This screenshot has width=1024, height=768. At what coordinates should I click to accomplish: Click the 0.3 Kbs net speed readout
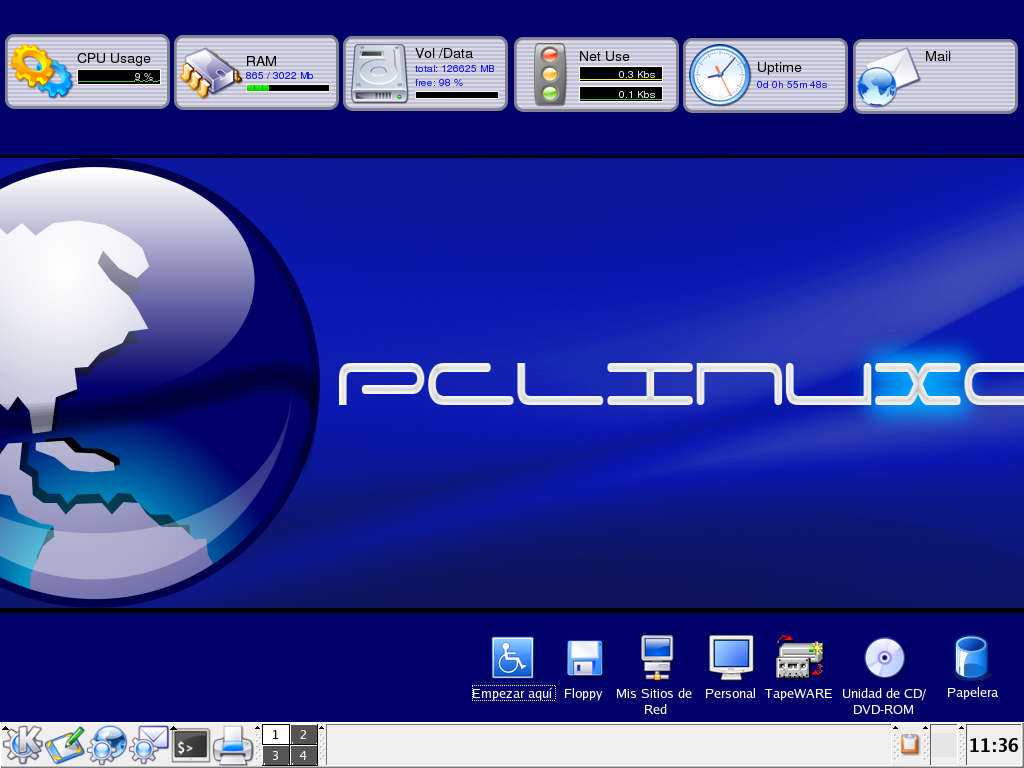tap(621, 74)
